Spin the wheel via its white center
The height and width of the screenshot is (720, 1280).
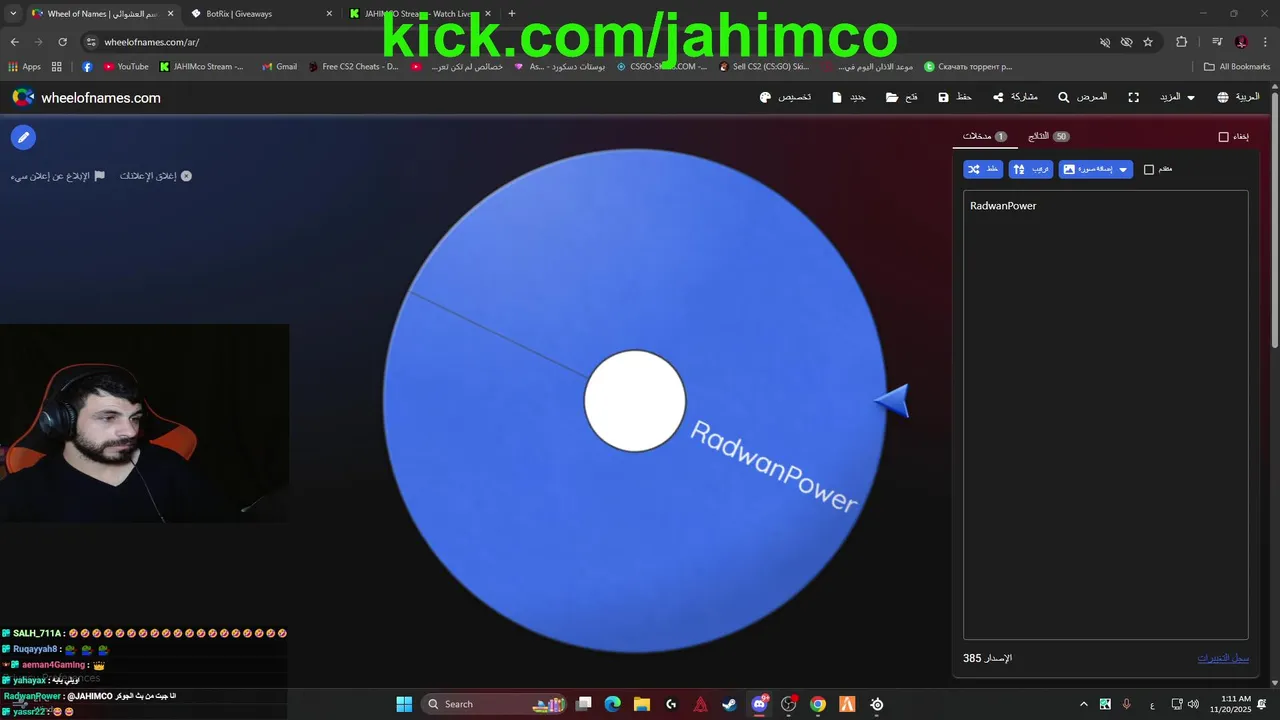635,401
